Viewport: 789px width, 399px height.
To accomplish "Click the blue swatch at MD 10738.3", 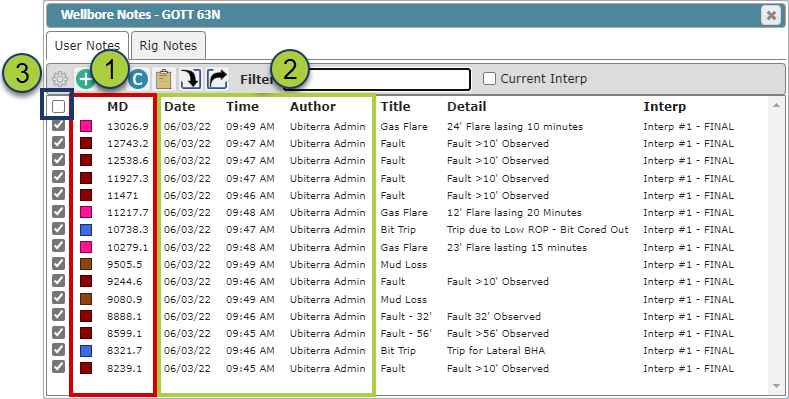I will [86, 229].
